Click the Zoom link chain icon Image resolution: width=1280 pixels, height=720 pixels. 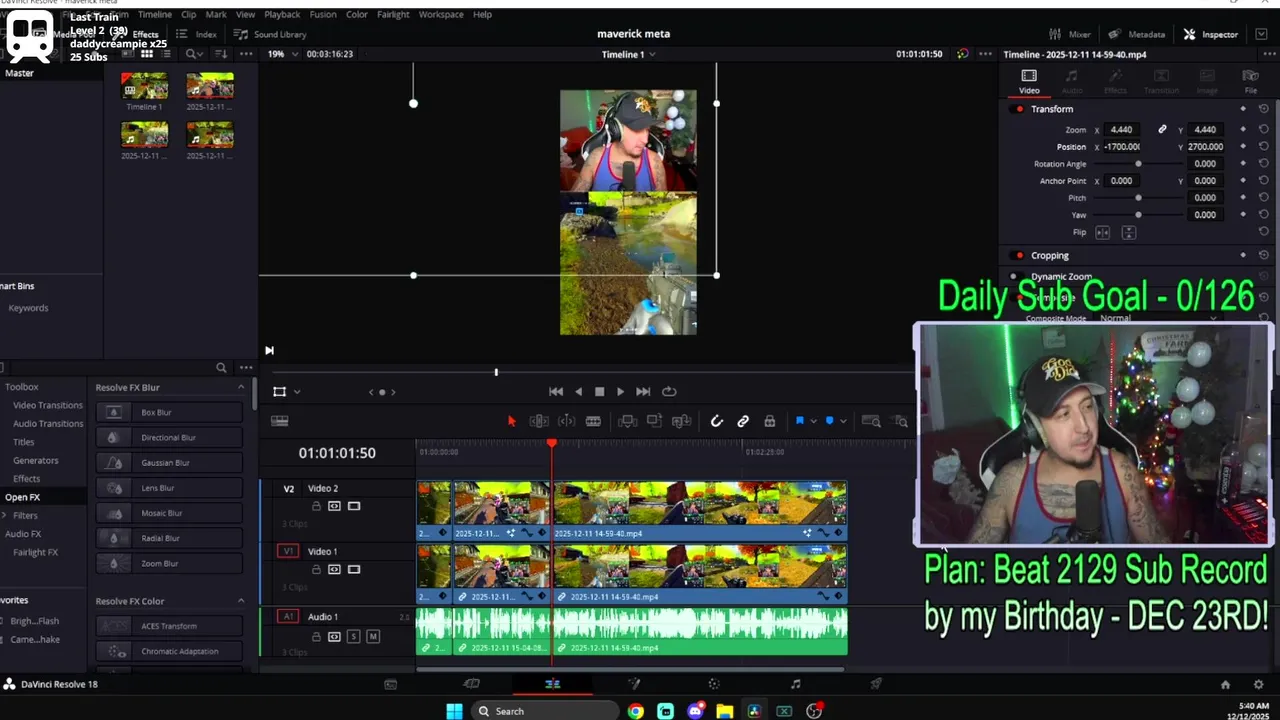click(x=1162, y=130)
